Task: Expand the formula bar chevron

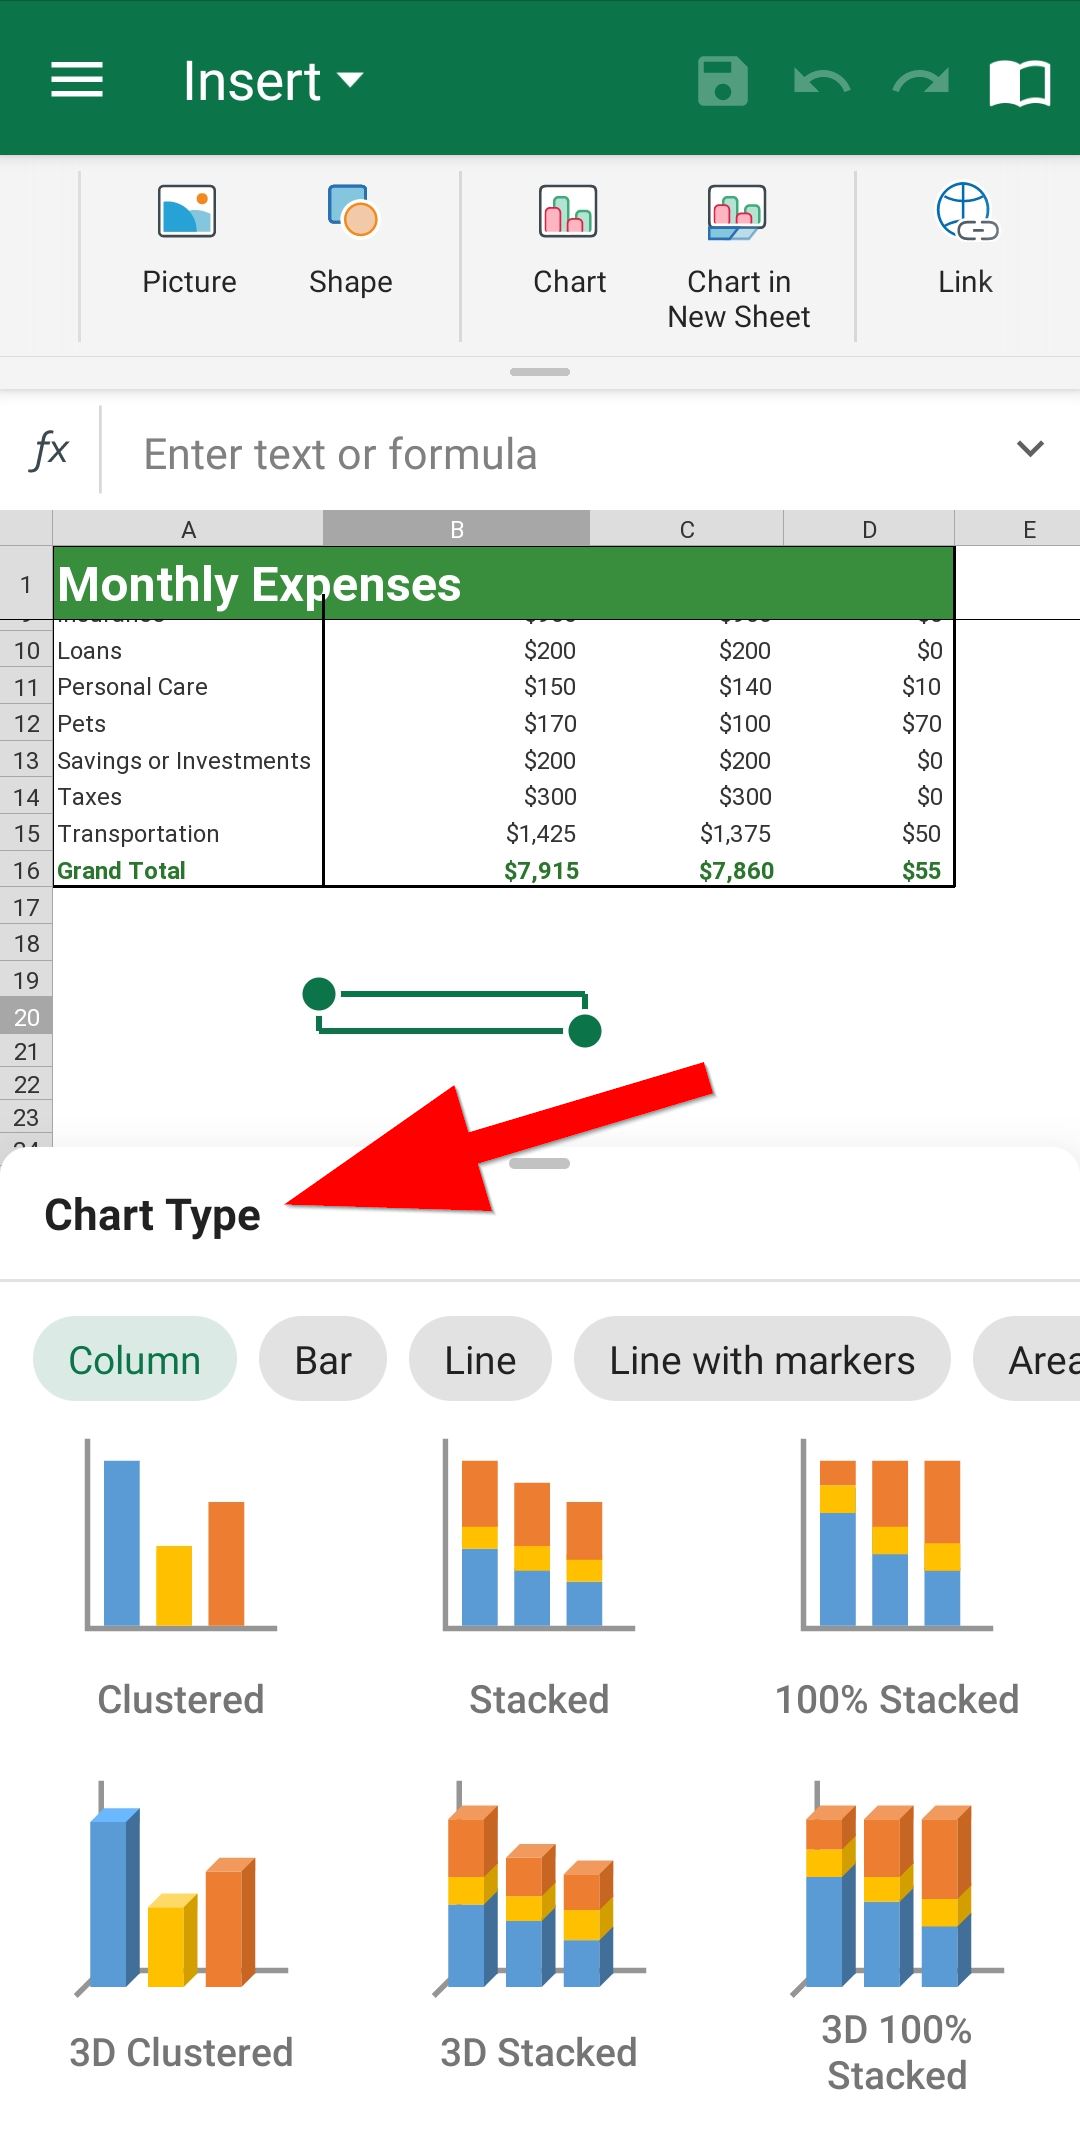Action: click(1030, 449)
